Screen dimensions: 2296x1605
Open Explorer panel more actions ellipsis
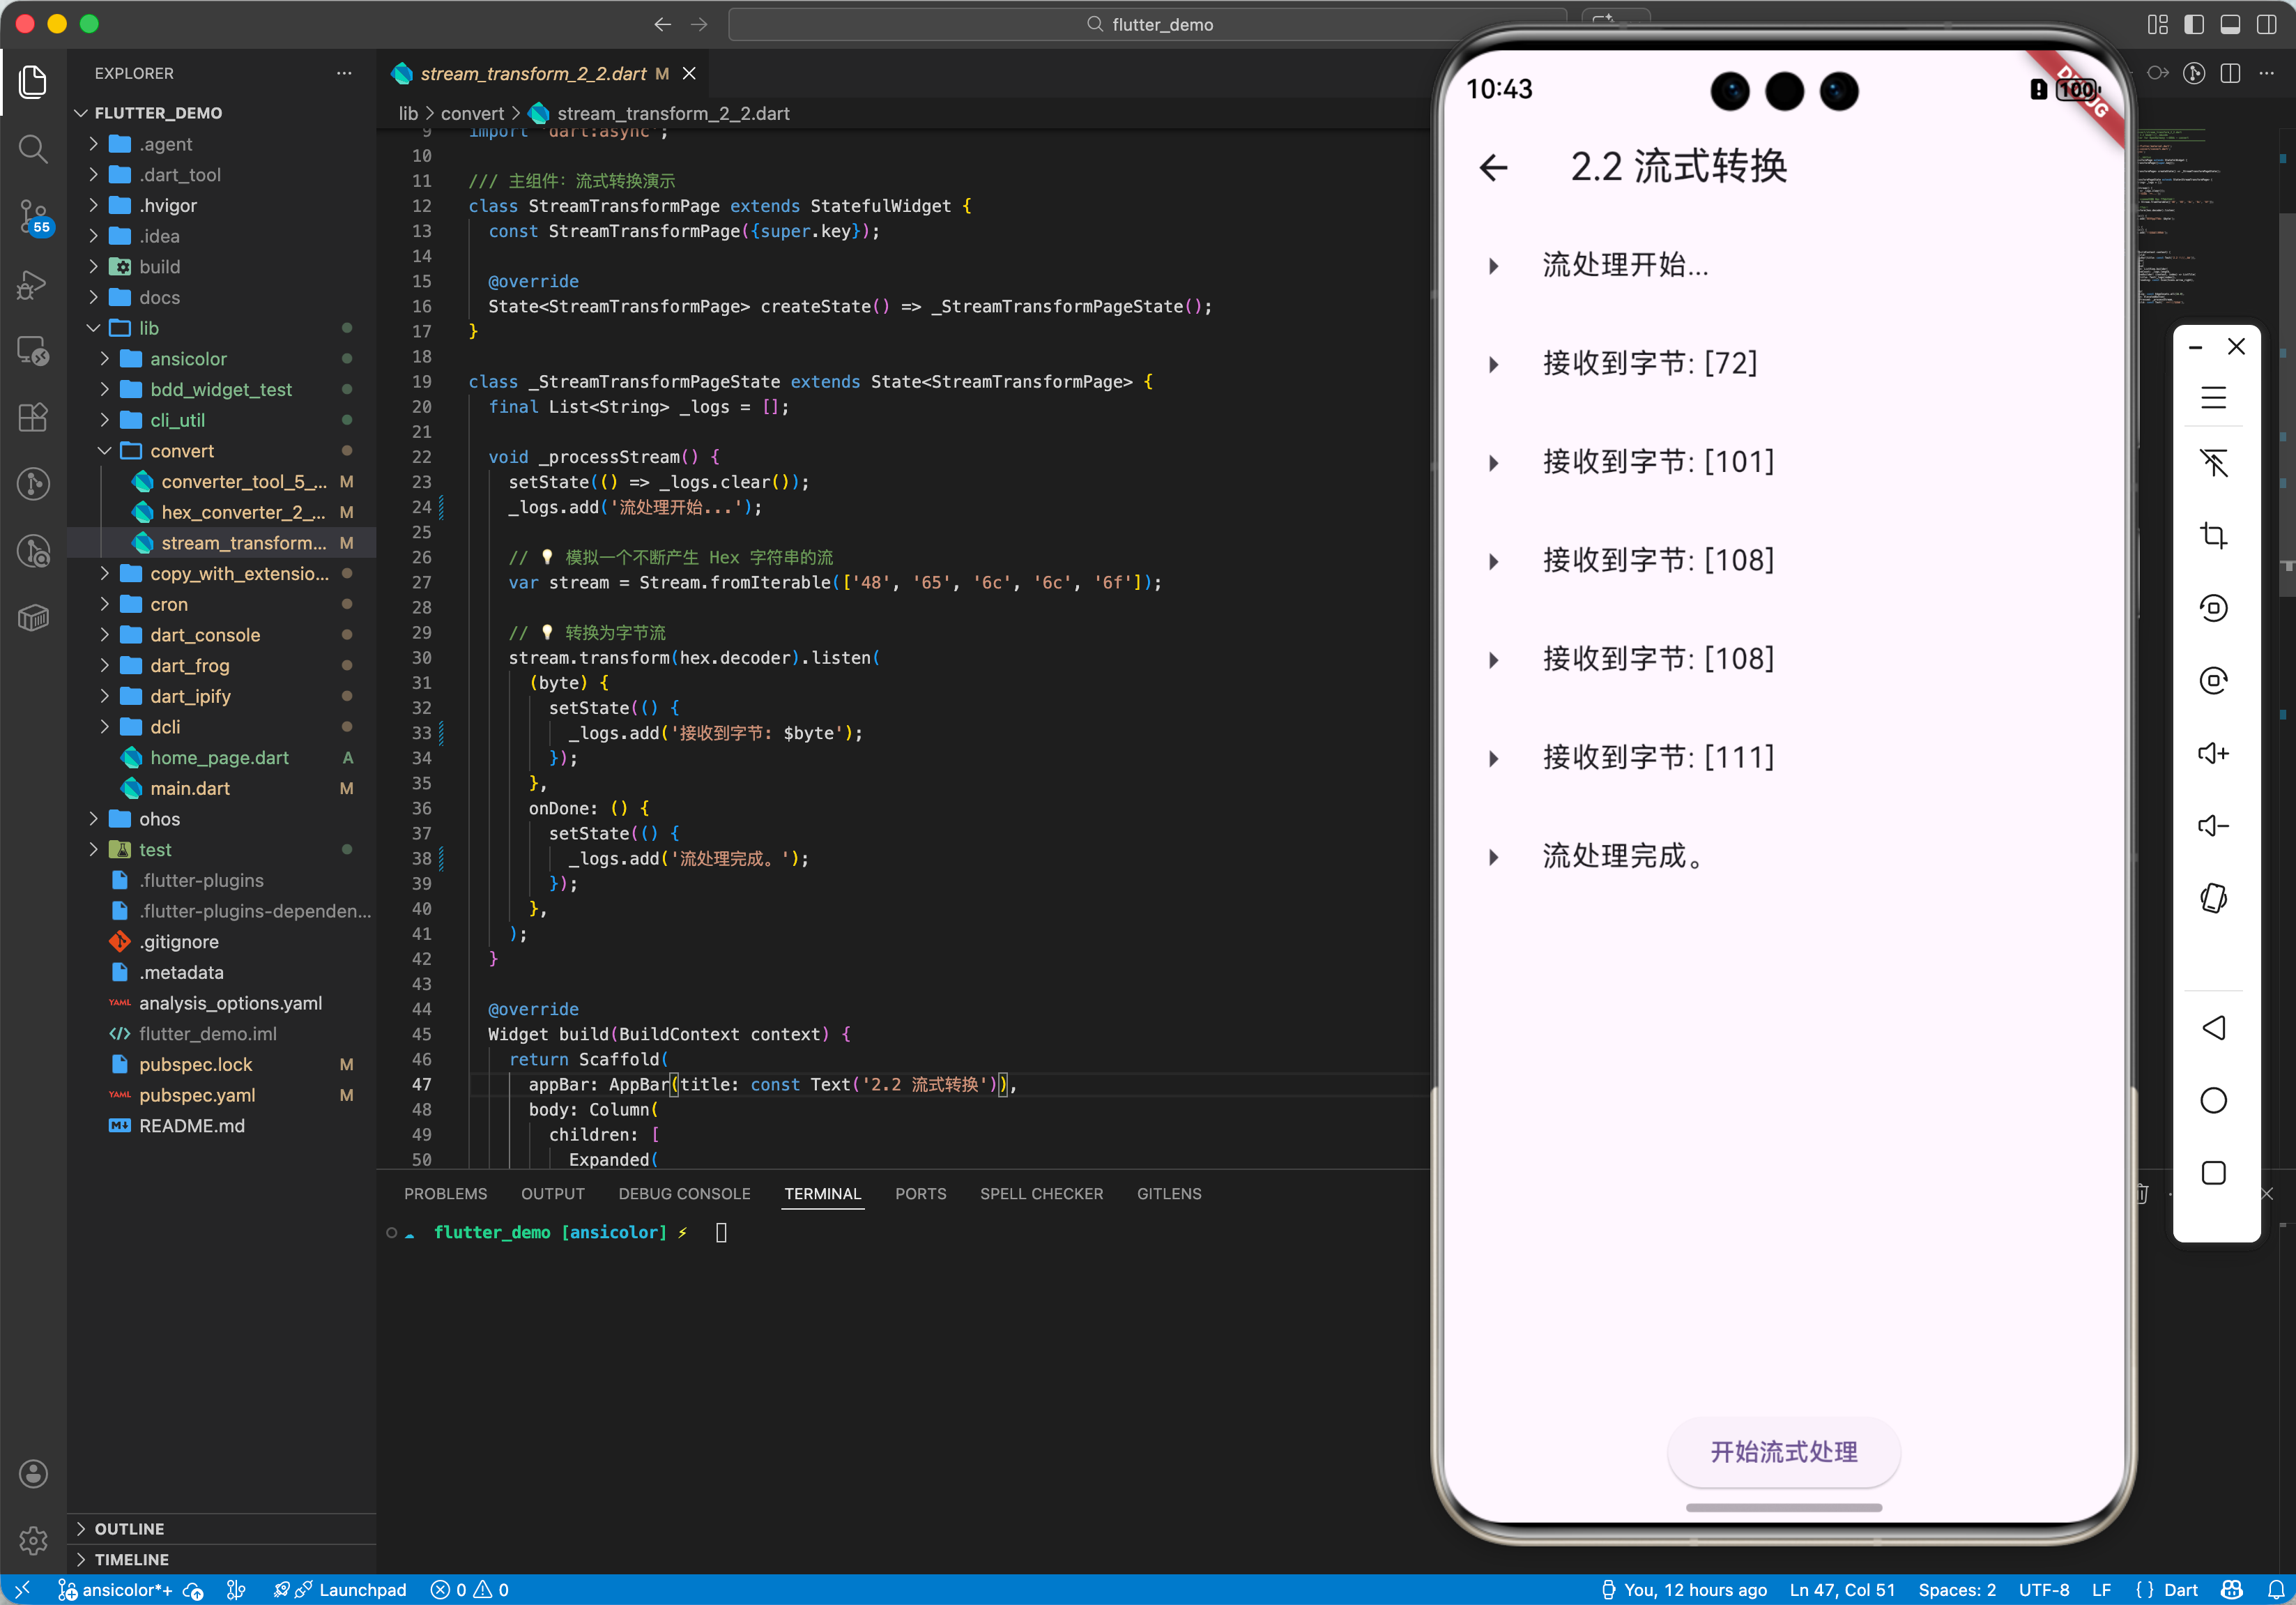(344, 73)
